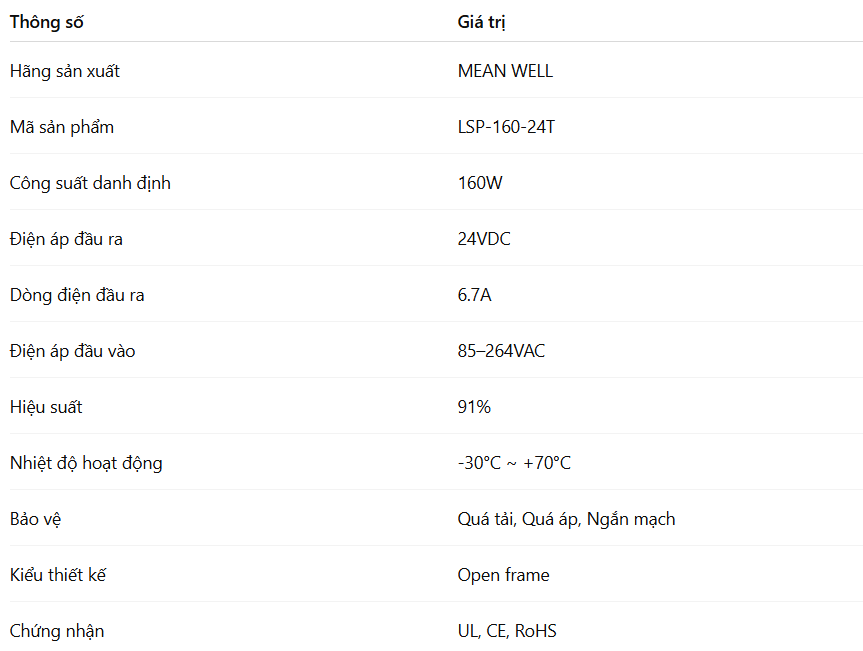Select the "-30°C ~ +70°C" temperature value

pos(515,463)
